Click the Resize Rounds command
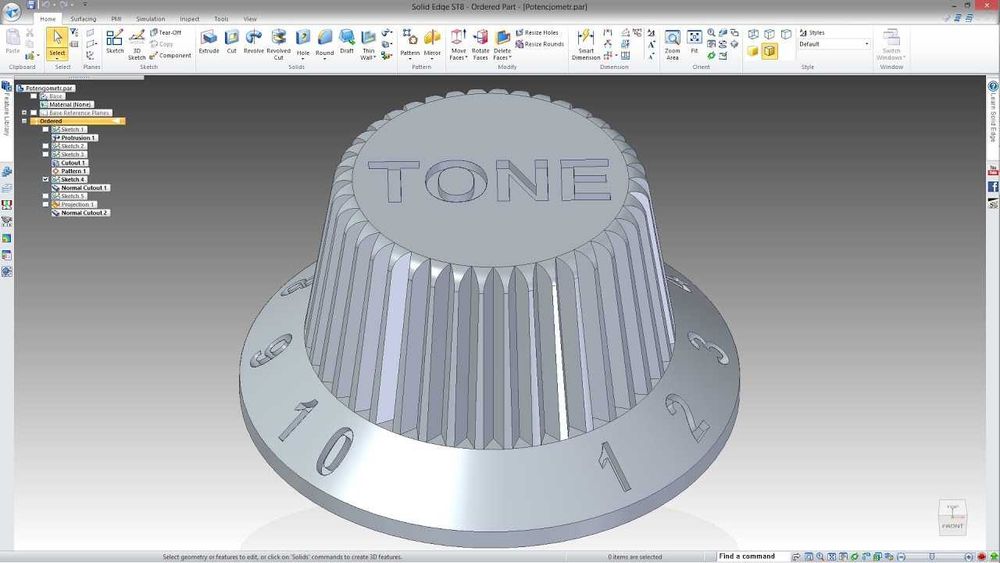Screen dimensions: 1000x563 pyautogui.click(x=540, y=44)
